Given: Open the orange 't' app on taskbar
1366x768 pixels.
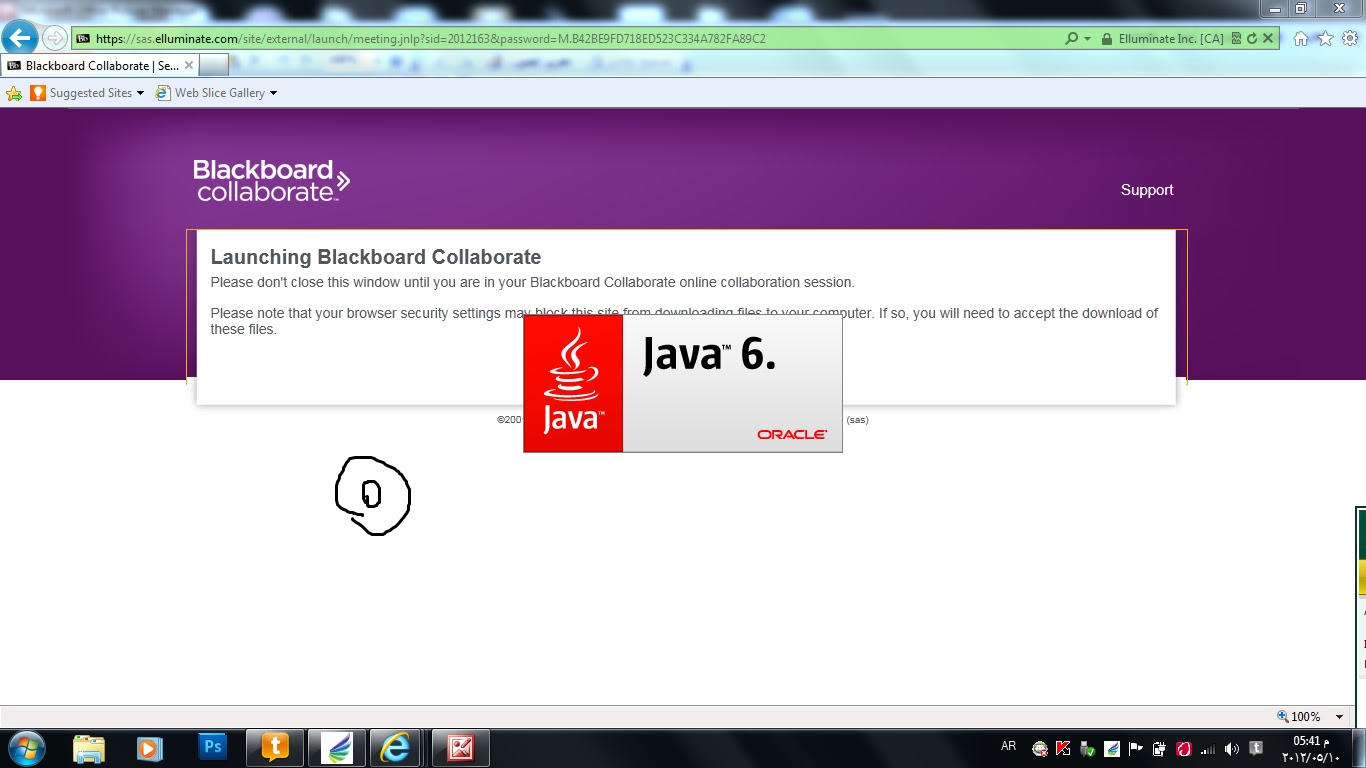Looking at the screenshot, I should [274, 747].
